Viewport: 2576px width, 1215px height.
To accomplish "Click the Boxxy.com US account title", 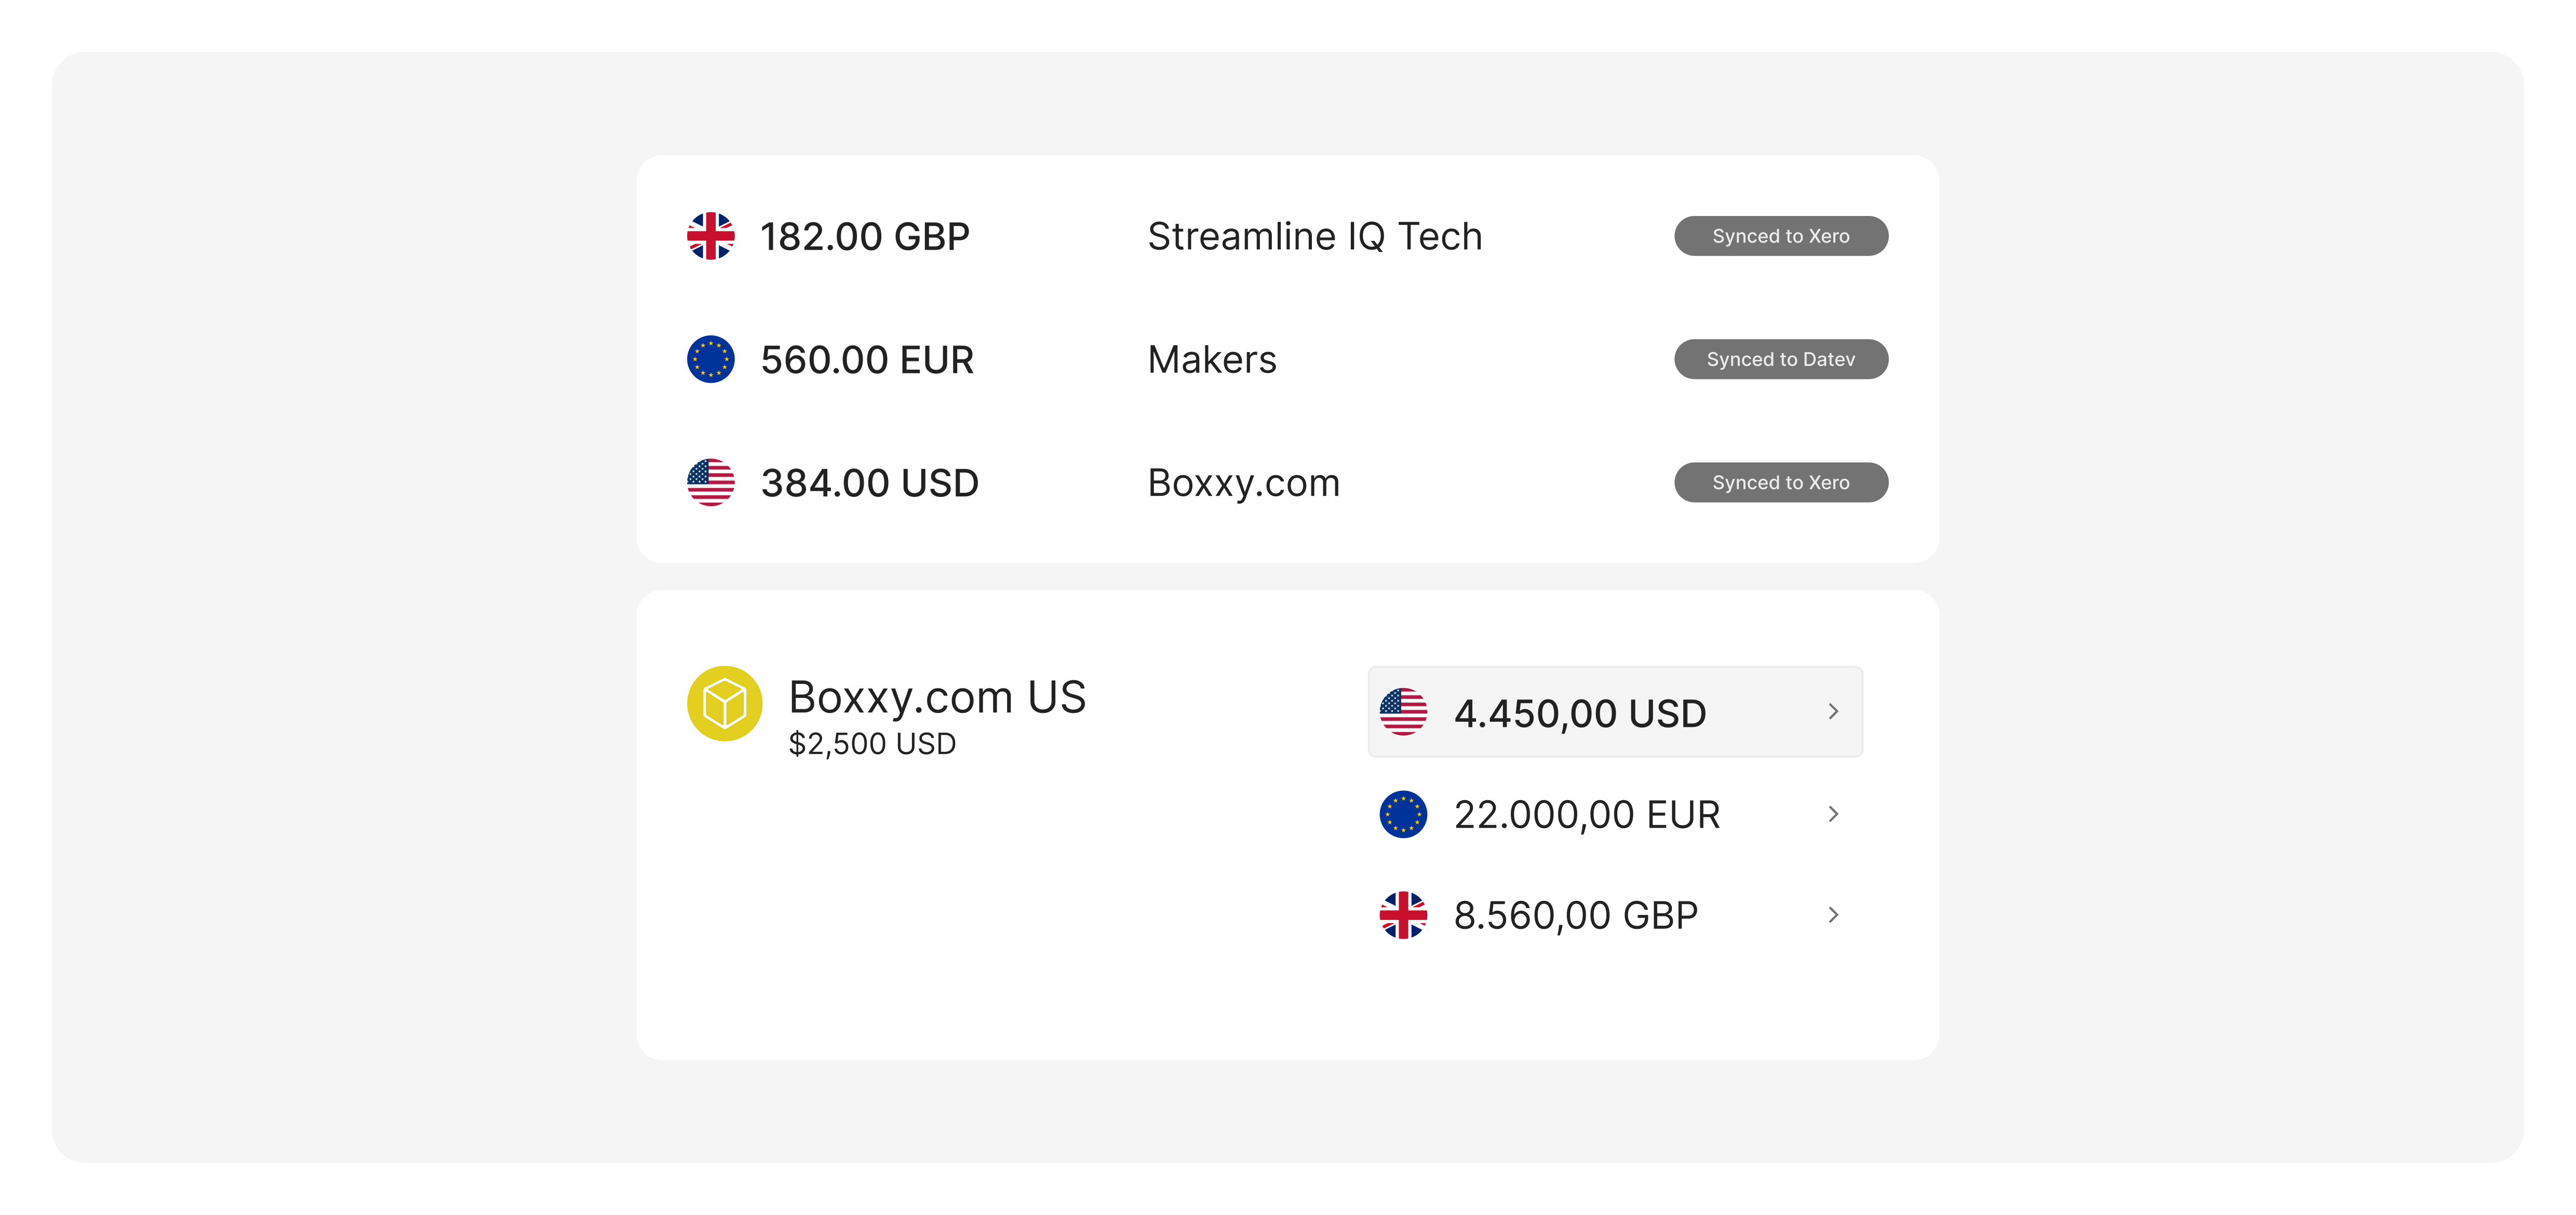I will [x=937, y=697].
